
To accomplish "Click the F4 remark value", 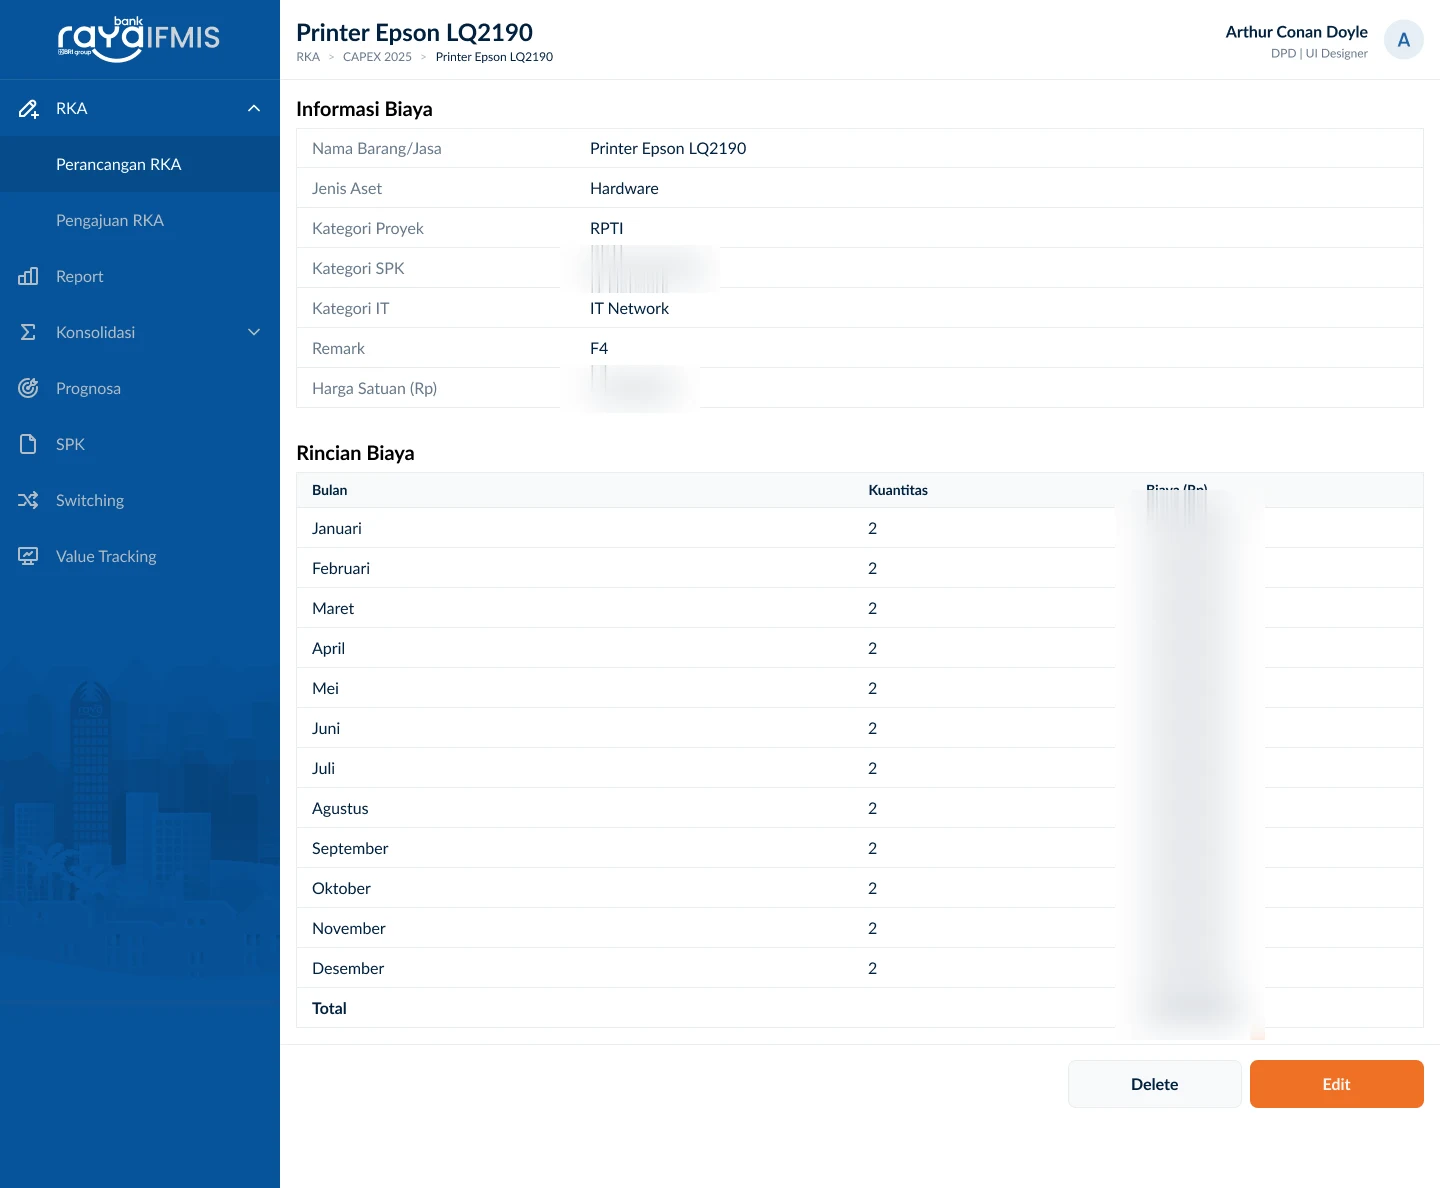I will click(x=599, y=348).
